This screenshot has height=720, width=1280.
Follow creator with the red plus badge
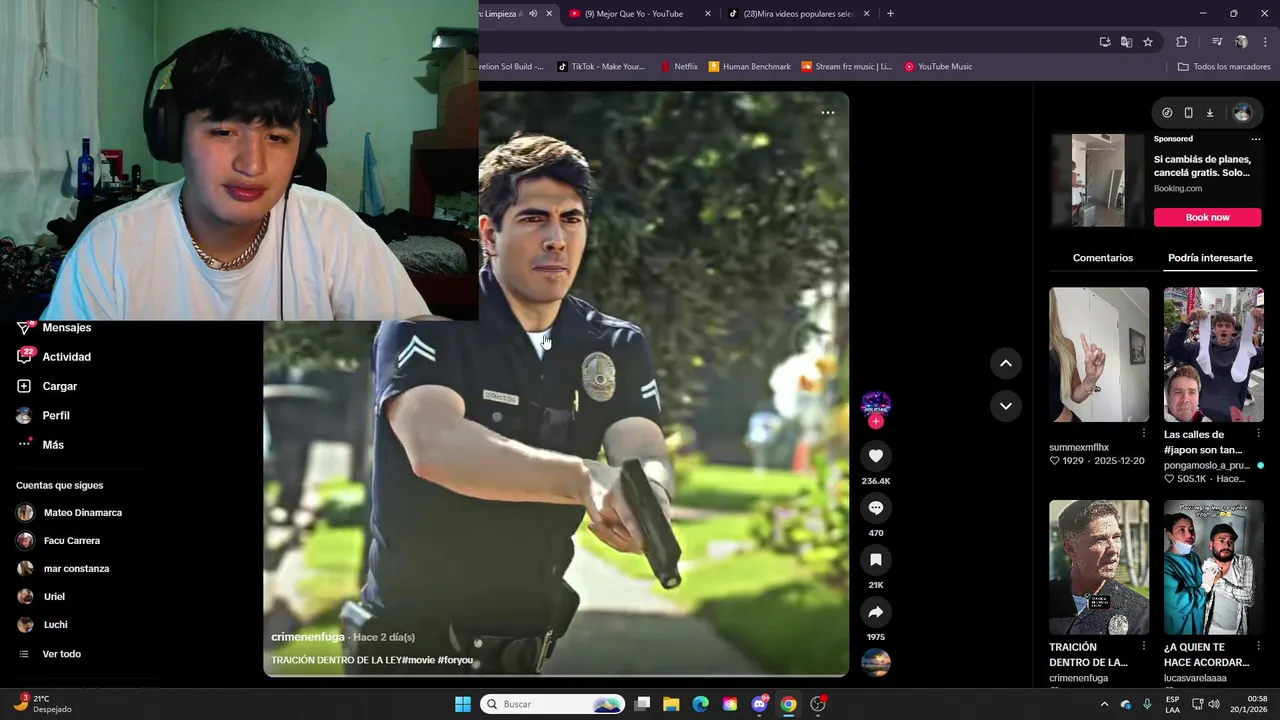click(x=876, y=422)
